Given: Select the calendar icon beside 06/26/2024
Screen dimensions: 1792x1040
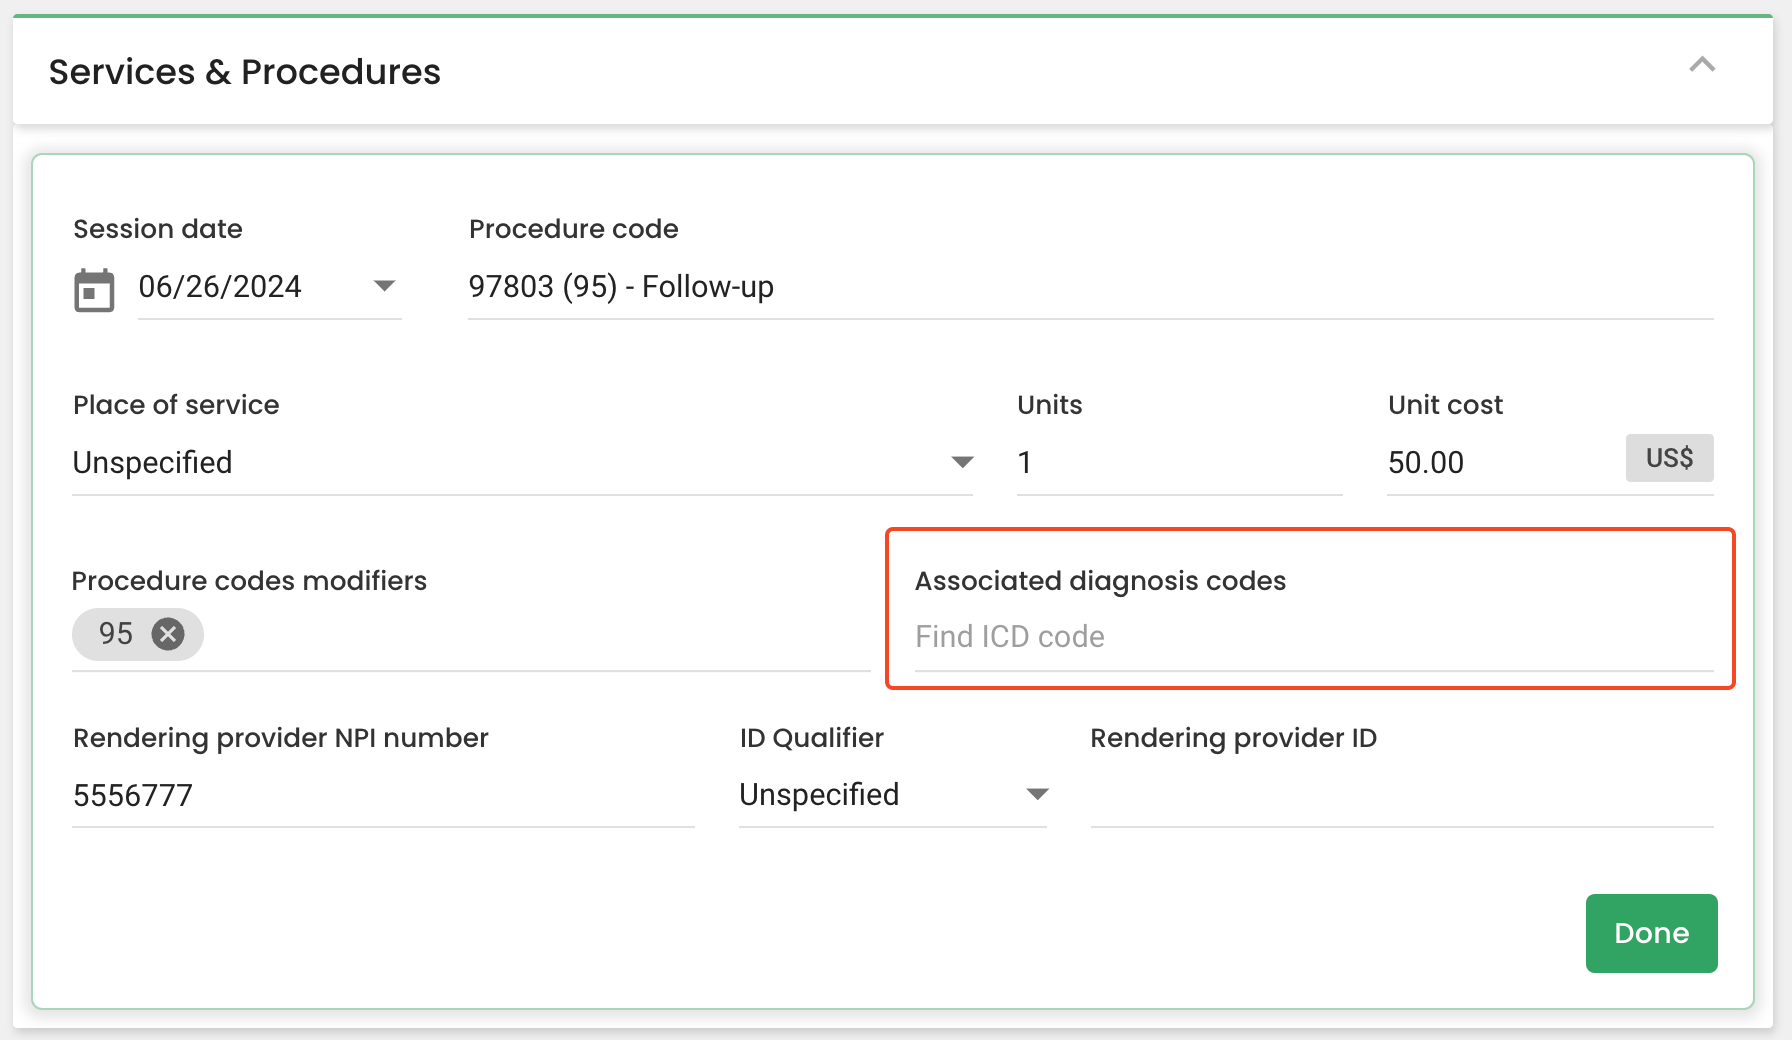Looking at the screenshot, I should [x=94, y=289].
